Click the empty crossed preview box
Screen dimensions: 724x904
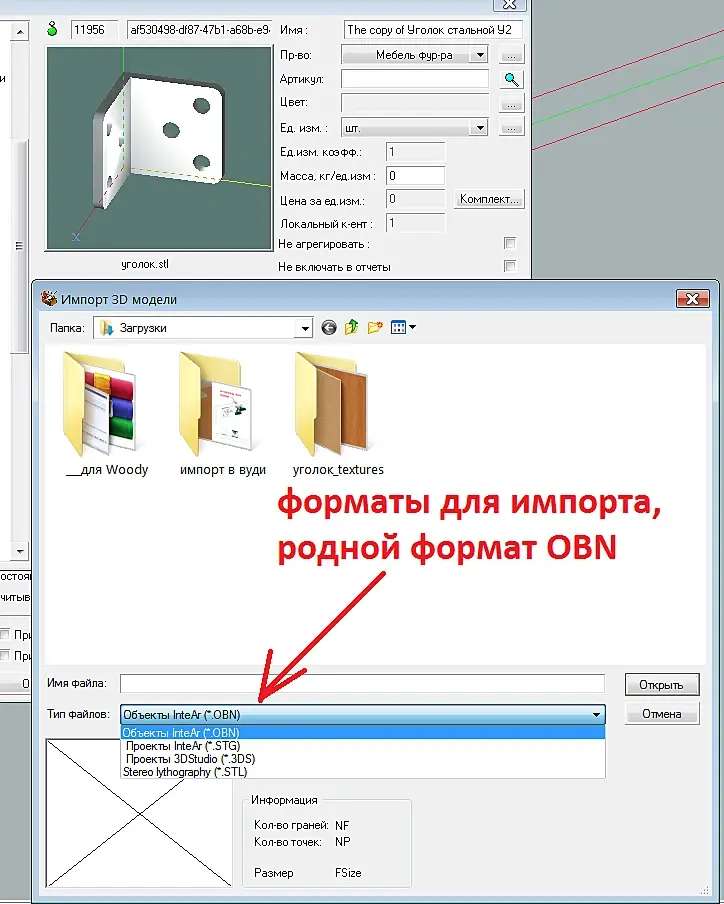tap(139, 813)
